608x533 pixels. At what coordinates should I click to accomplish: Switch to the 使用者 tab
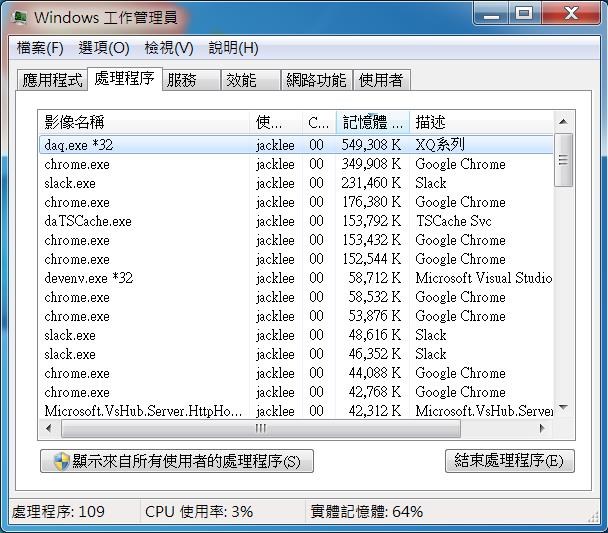(381, 80)
